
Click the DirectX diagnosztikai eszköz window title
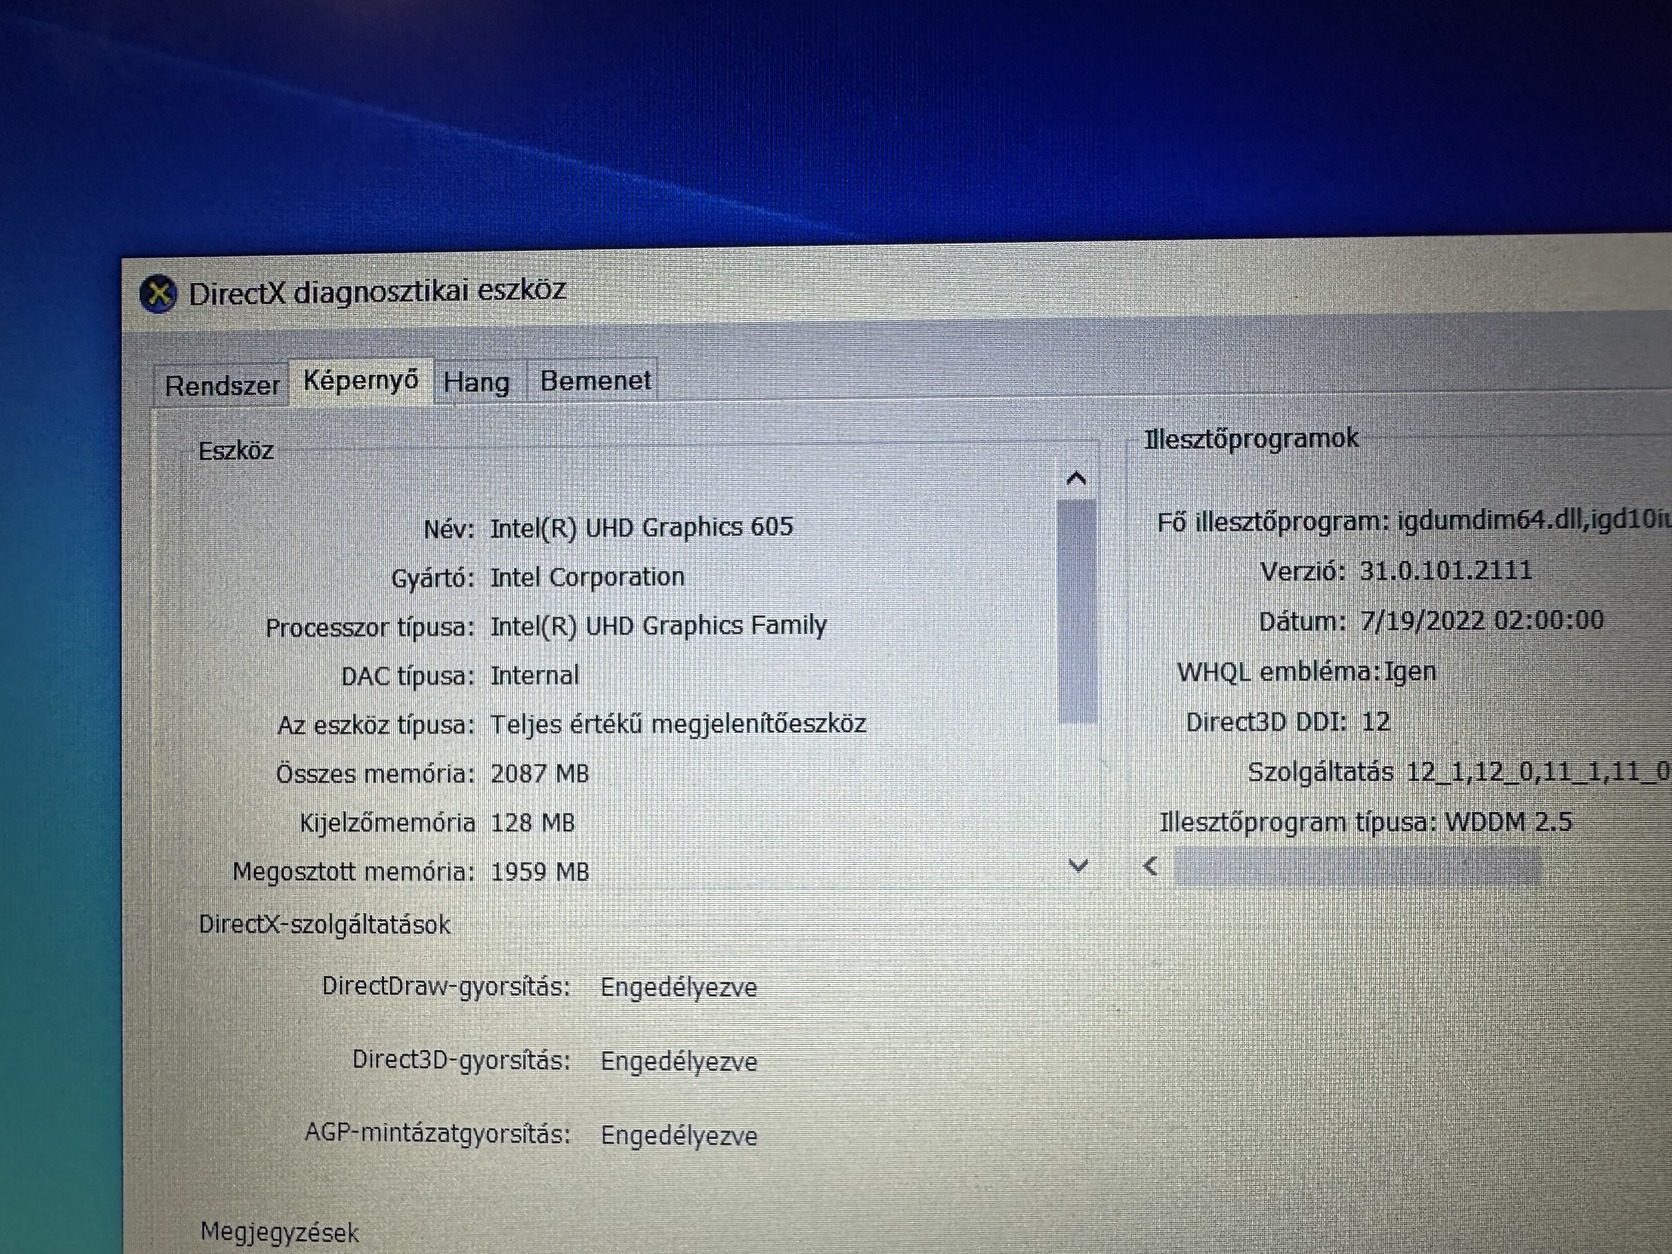377,291
